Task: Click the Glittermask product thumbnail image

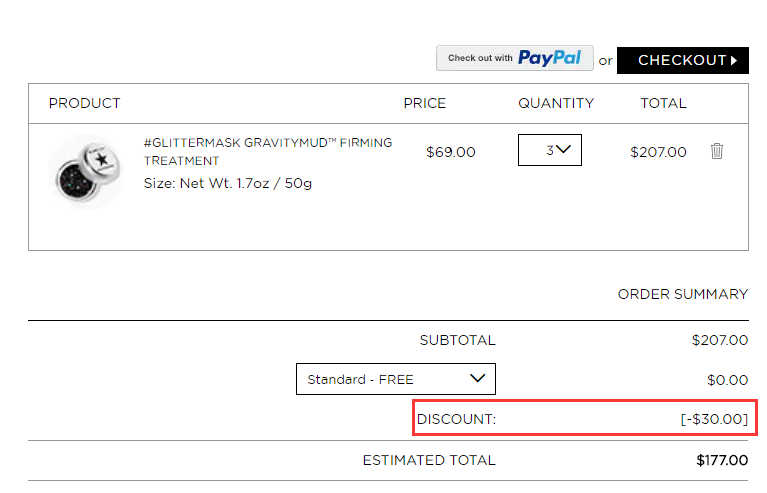Action: point(86,172)
